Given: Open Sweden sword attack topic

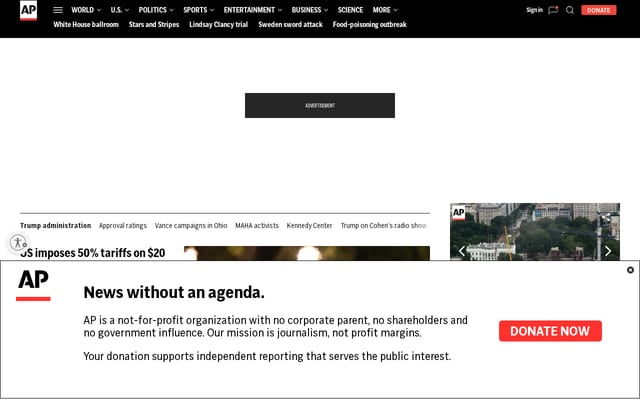Looking at the screenshot, I should coord(290,24).
